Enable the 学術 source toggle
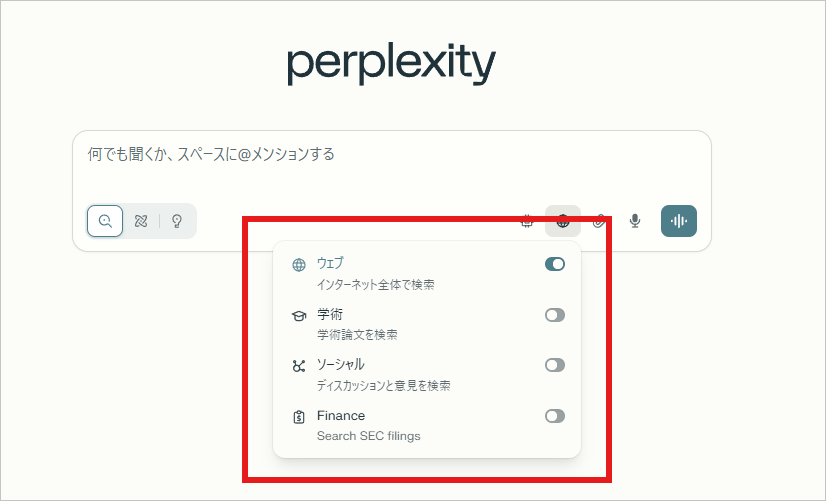 555,315
